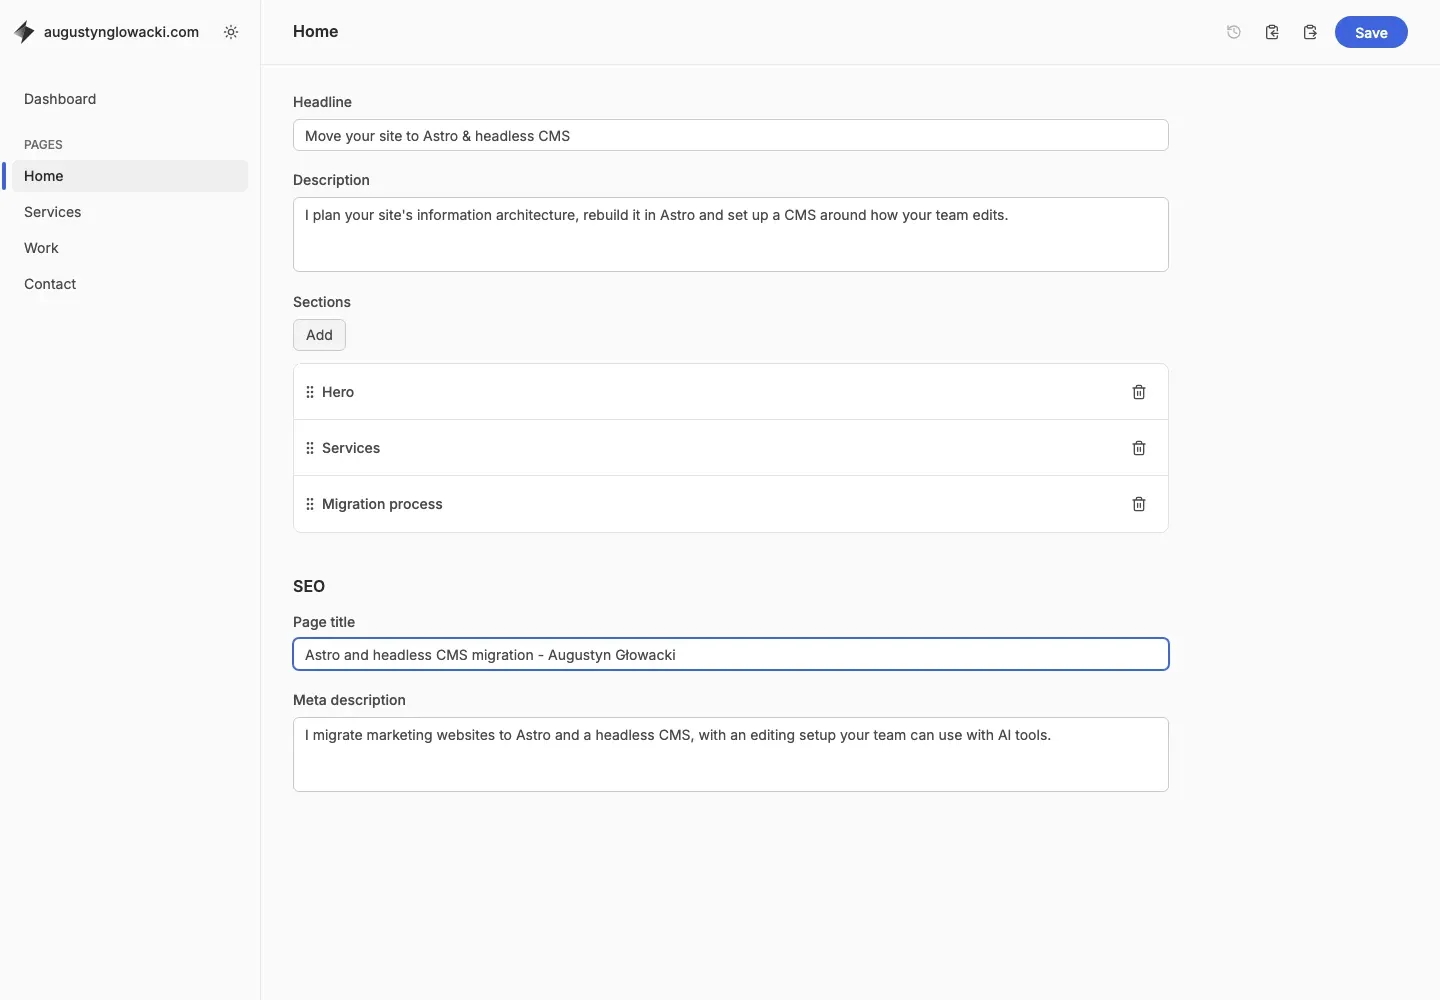Image resolution: width=1440 pixels, height=1000 pixels.
Task: Expand the Hero section row
Action: [730, 392]
